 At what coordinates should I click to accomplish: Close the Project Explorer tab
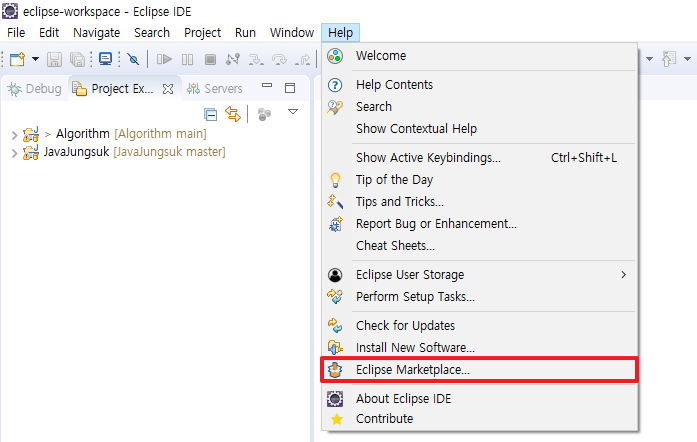point(168,89)
